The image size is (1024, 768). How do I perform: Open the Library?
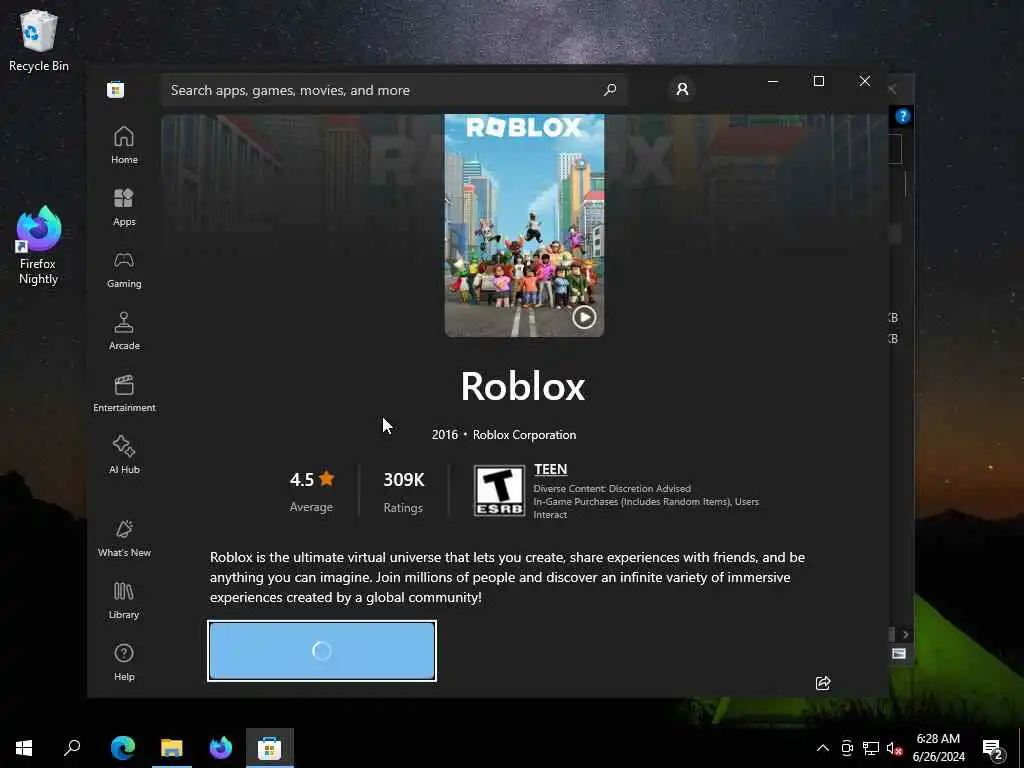(124, 600)
